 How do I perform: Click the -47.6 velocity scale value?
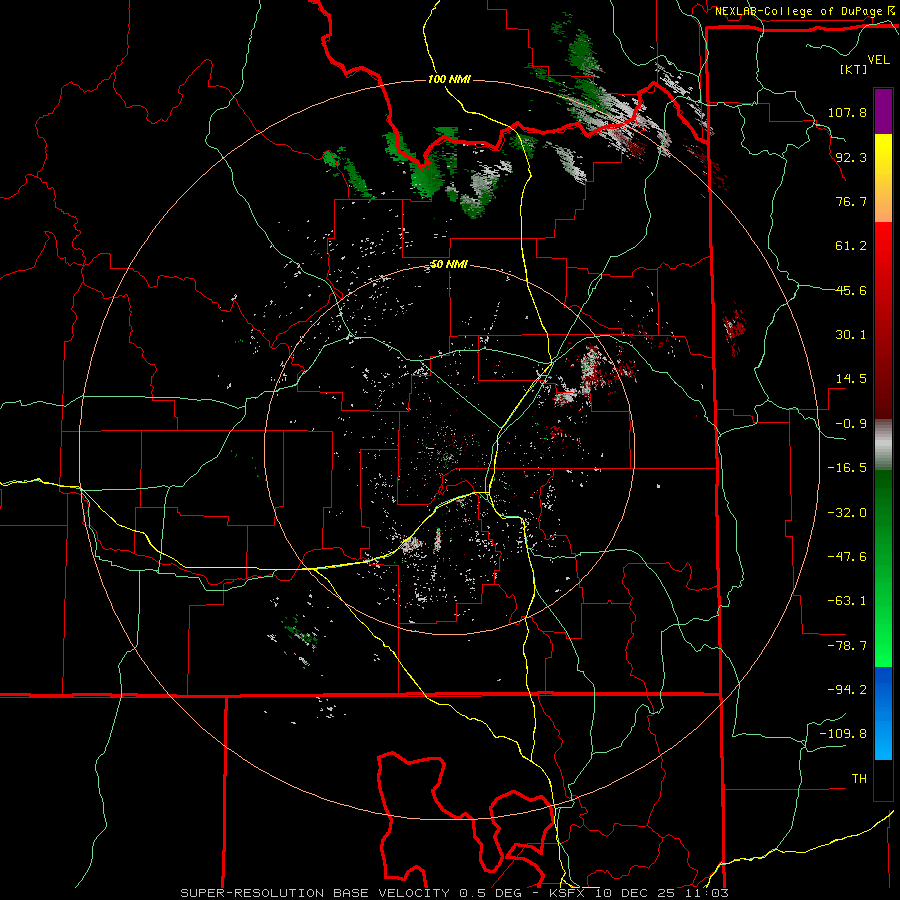pyautogui.click(x=847, y=557)
